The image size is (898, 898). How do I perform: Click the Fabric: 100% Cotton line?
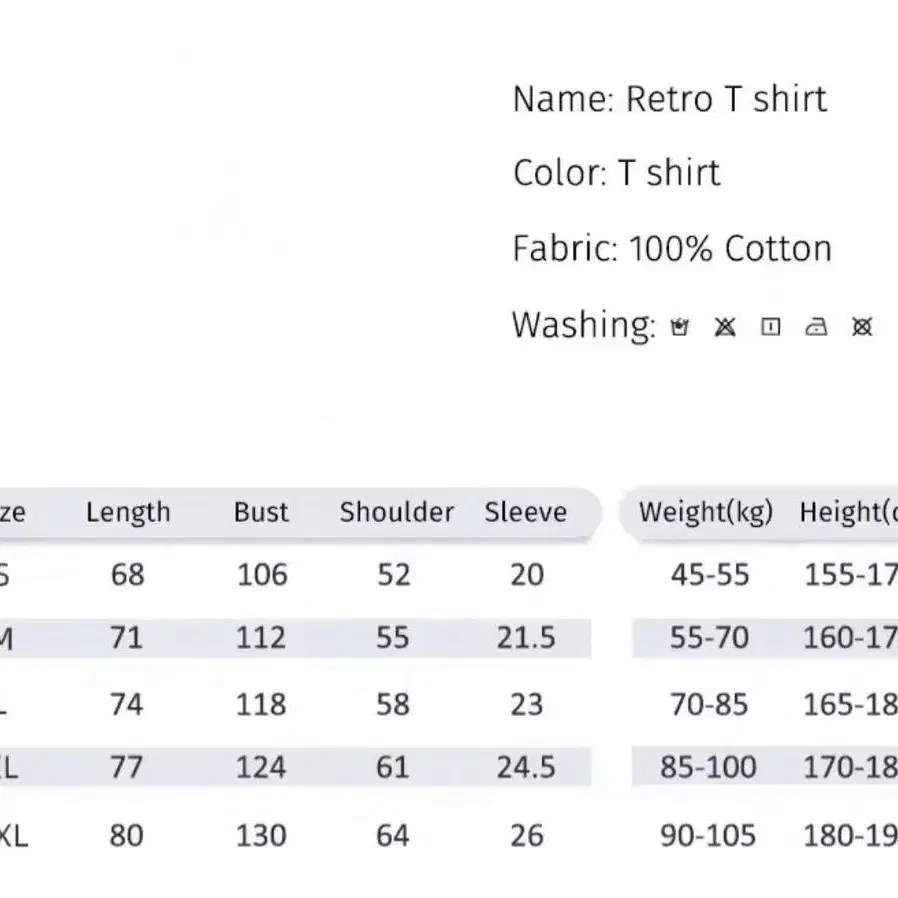671,248
